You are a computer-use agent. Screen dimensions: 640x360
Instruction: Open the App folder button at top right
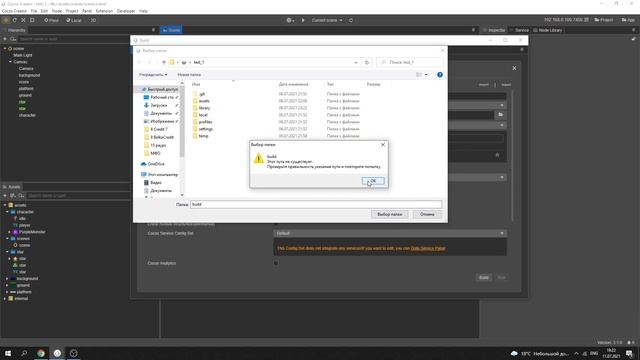click(x=628, y=20)
